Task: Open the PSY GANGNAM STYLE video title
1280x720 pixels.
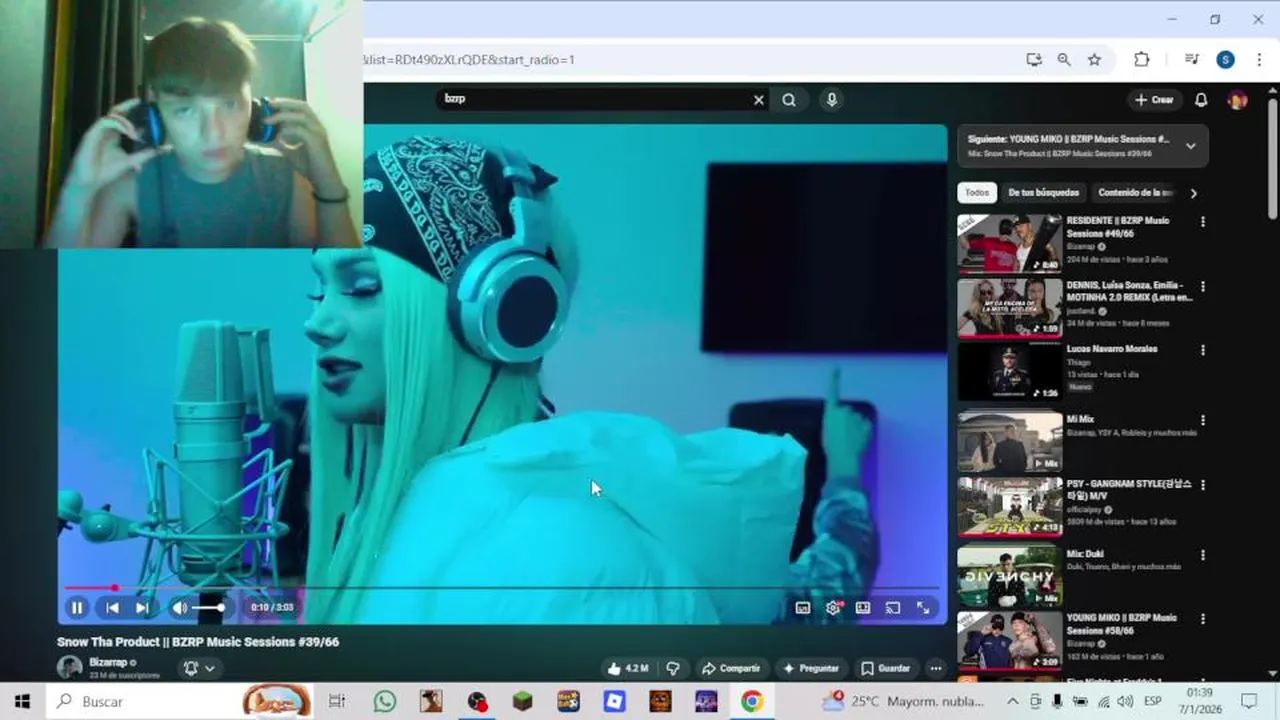Action: (x=1129, y=490)
